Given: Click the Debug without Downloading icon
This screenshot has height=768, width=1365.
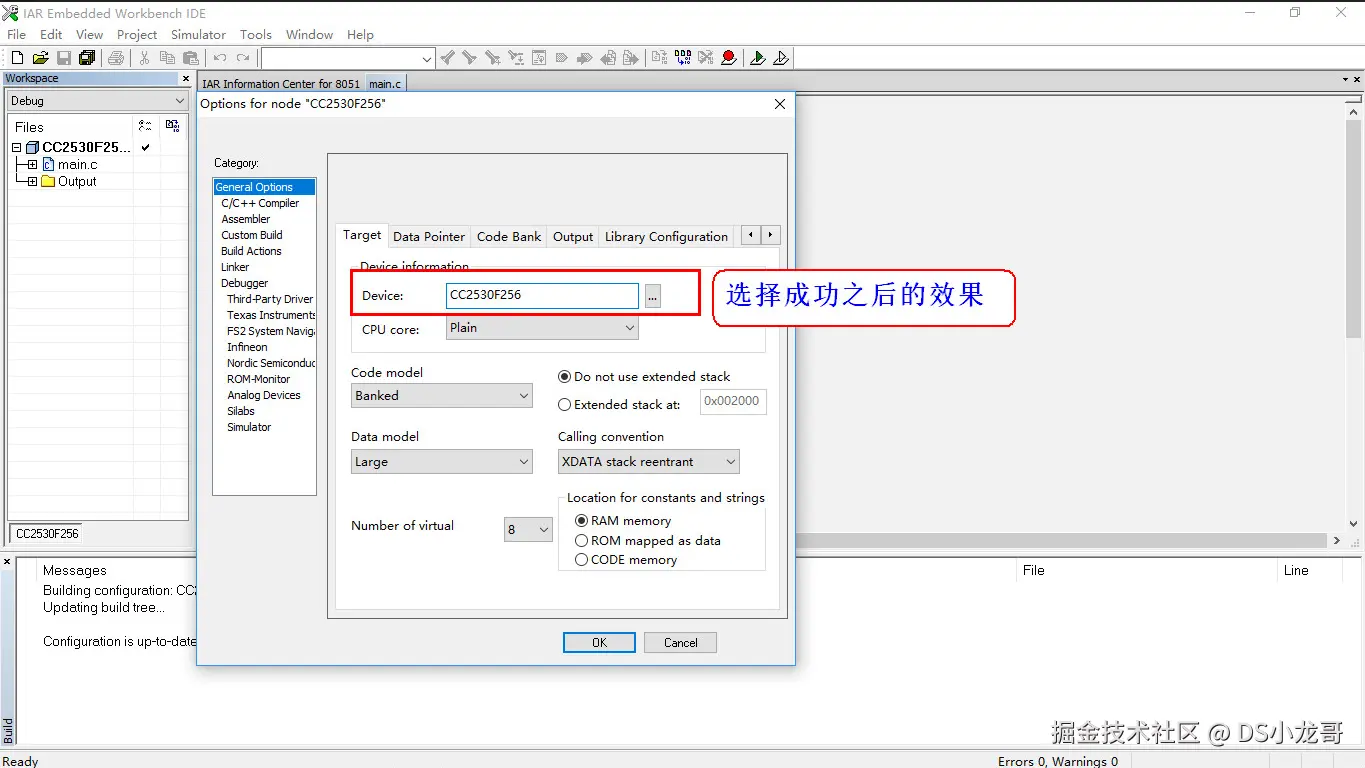Looking at the screenshot, I should 781,58.
